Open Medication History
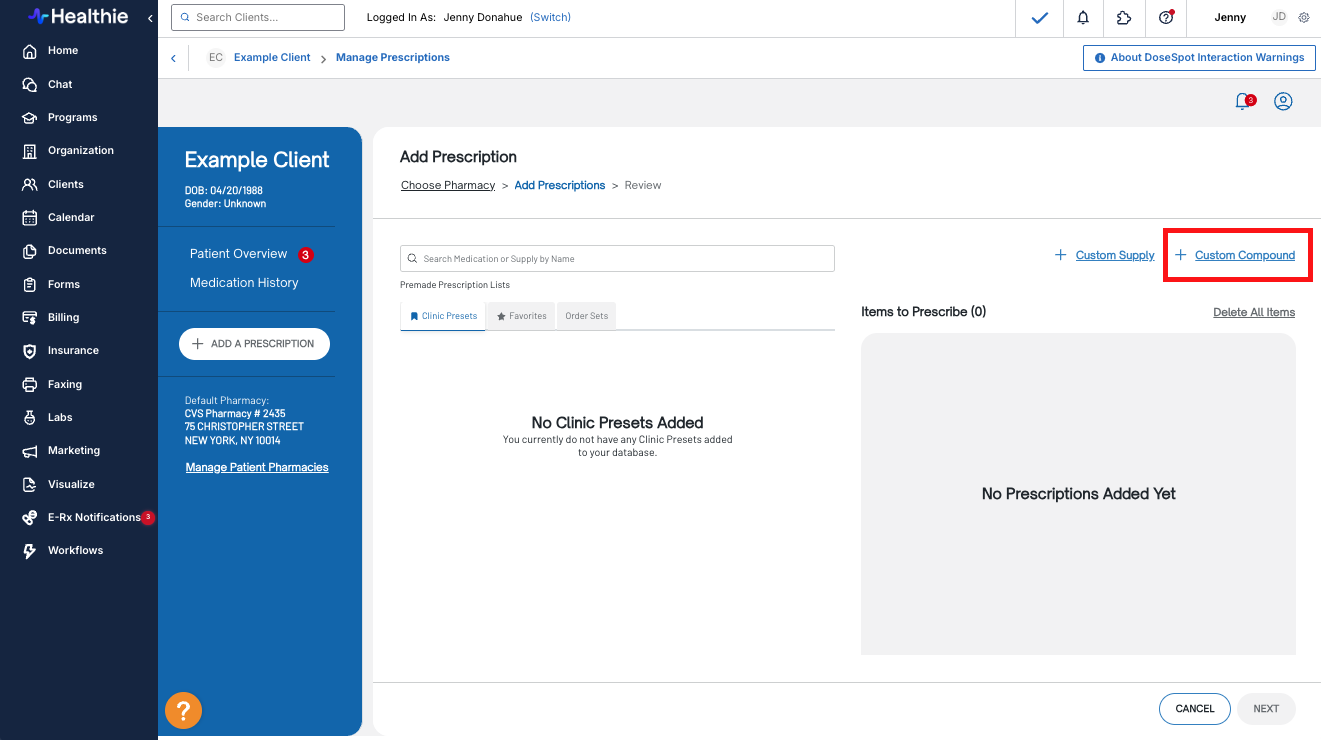Viewport: 1321px width, 740px height. coord(244,283)
